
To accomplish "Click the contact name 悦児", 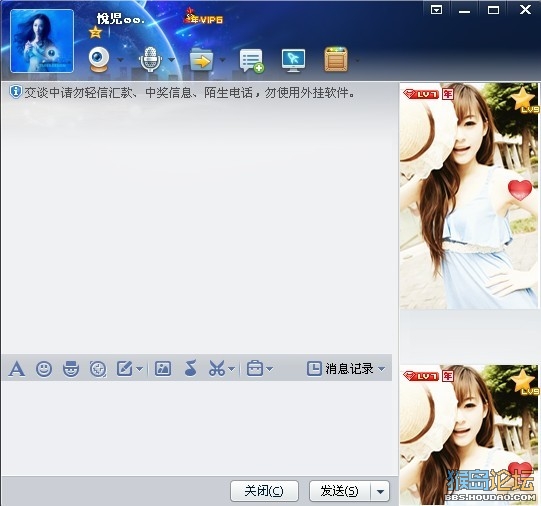I will pos(120,19).
